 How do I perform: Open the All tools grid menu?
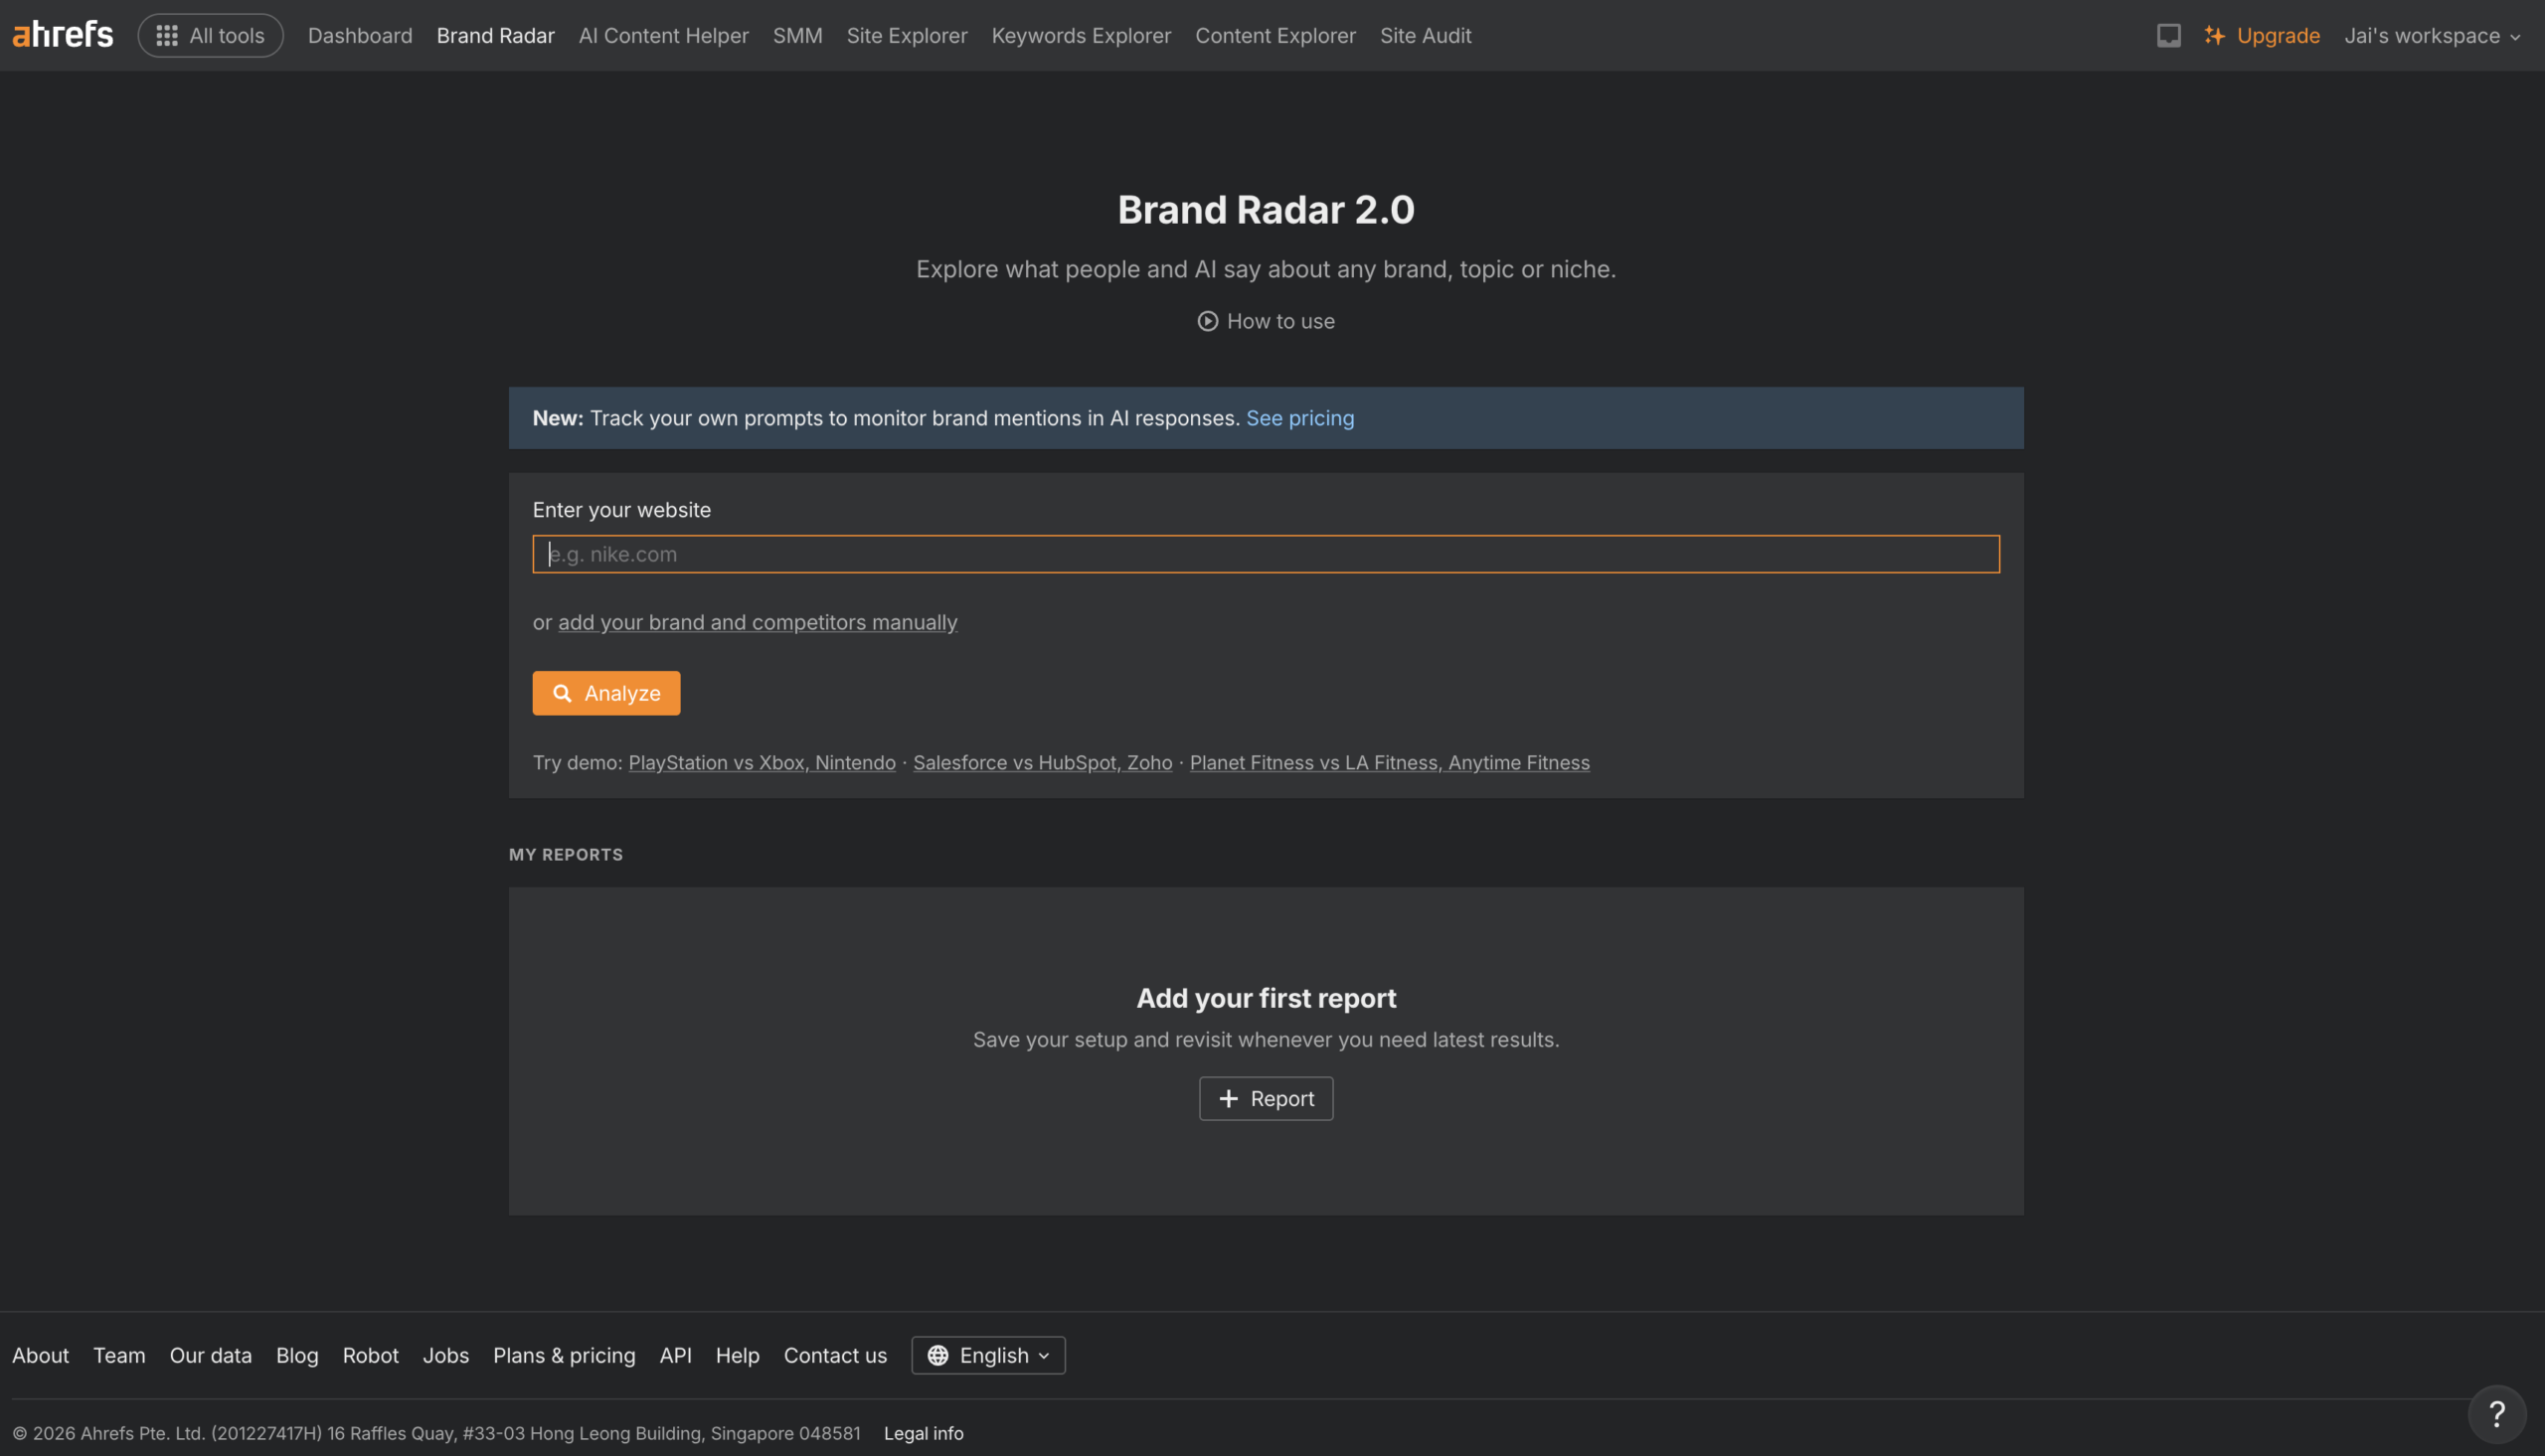(x=211, y=35)
